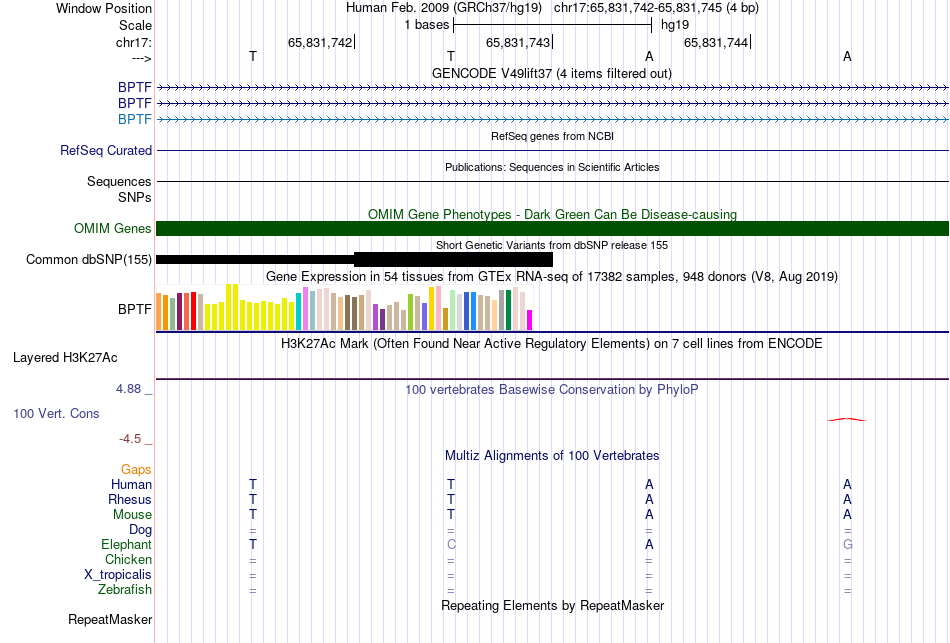Click the '1 bases' scale bar
This screenshot has width=950, height=643.
click(552, 25)
